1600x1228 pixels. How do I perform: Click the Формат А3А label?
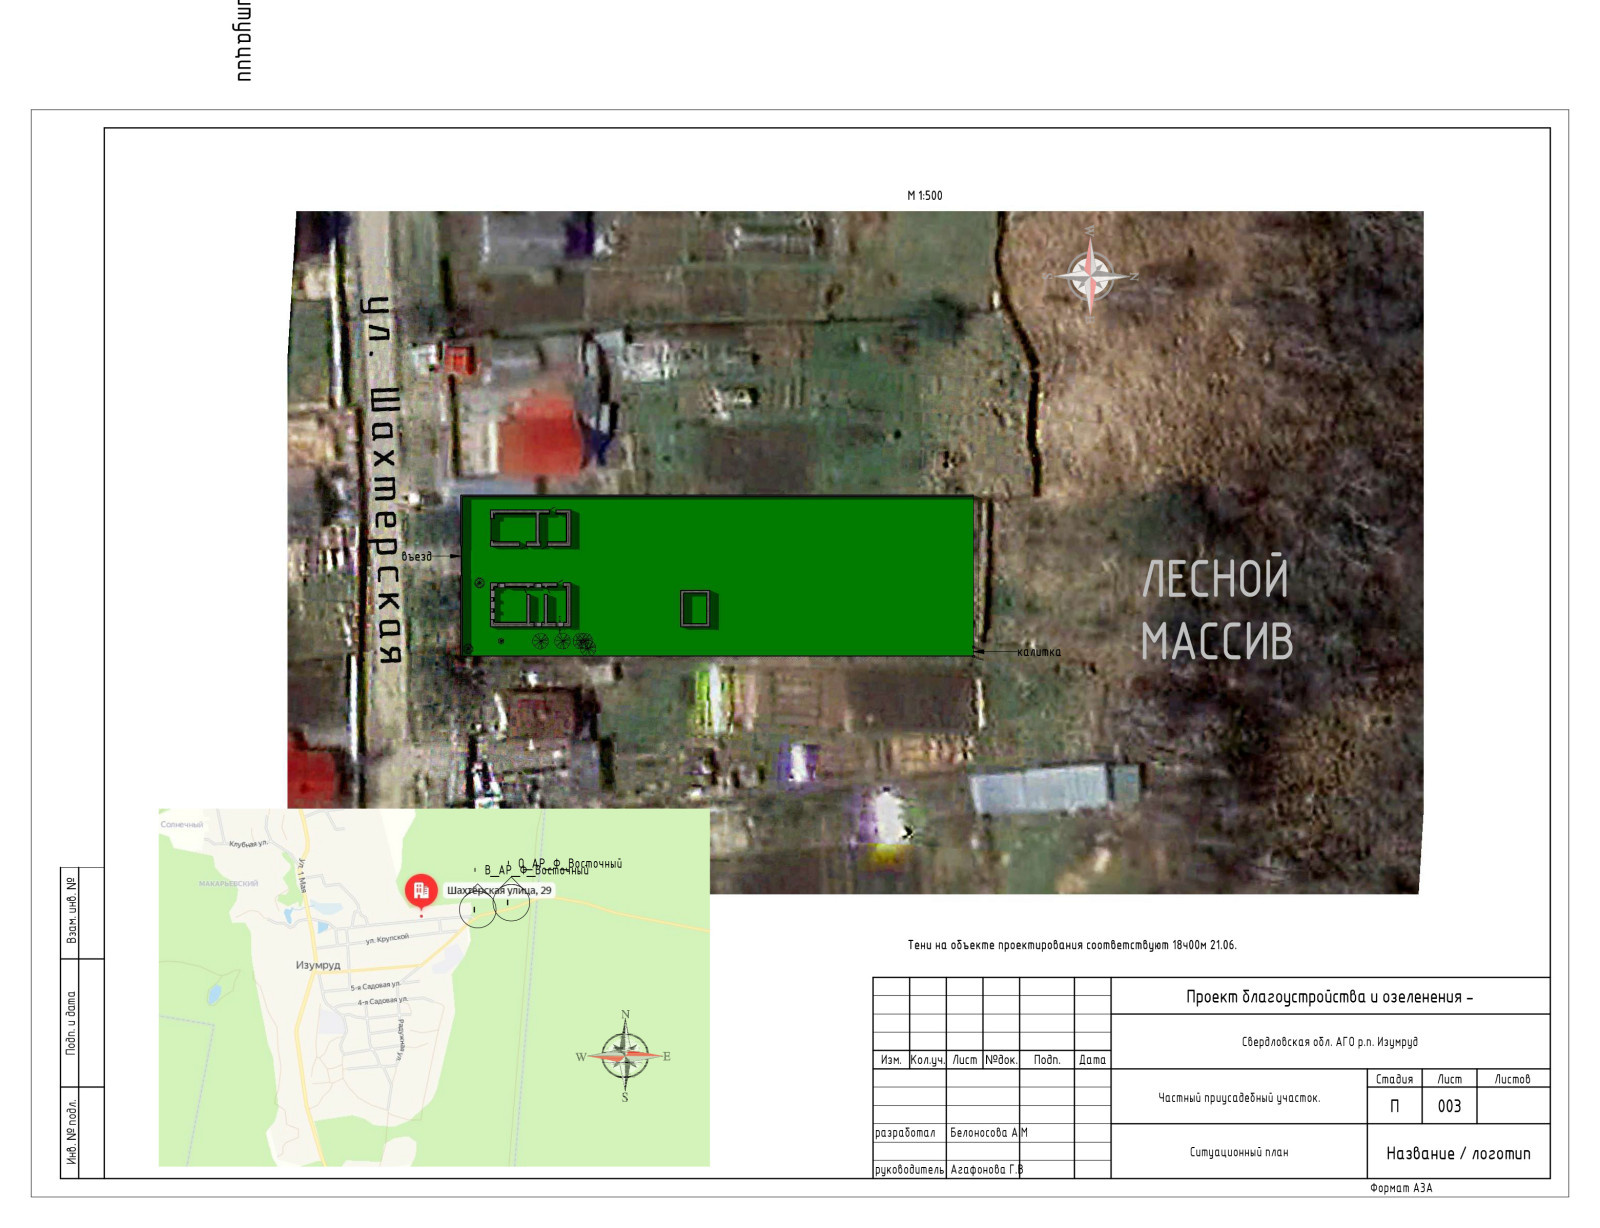tap(1401, 1188)
